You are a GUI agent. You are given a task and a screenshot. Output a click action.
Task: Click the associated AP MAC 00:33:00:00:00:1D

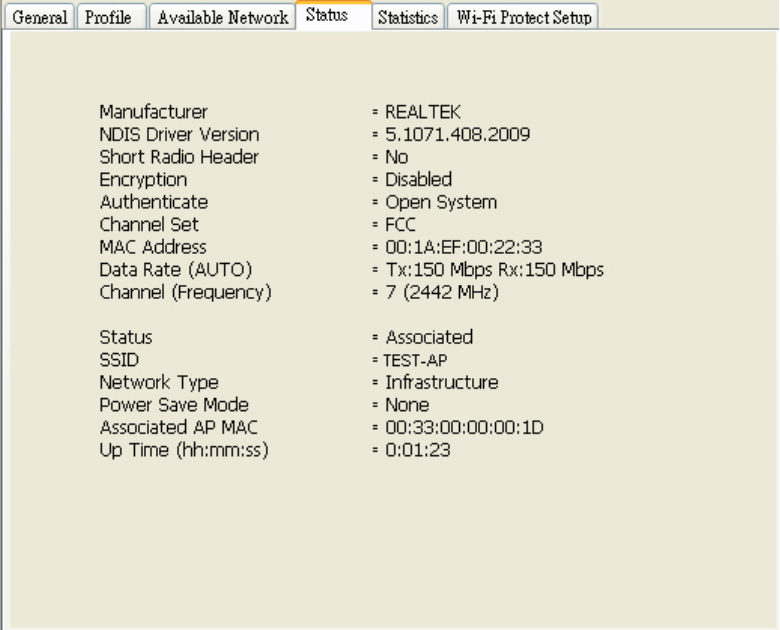pos(464,427)
